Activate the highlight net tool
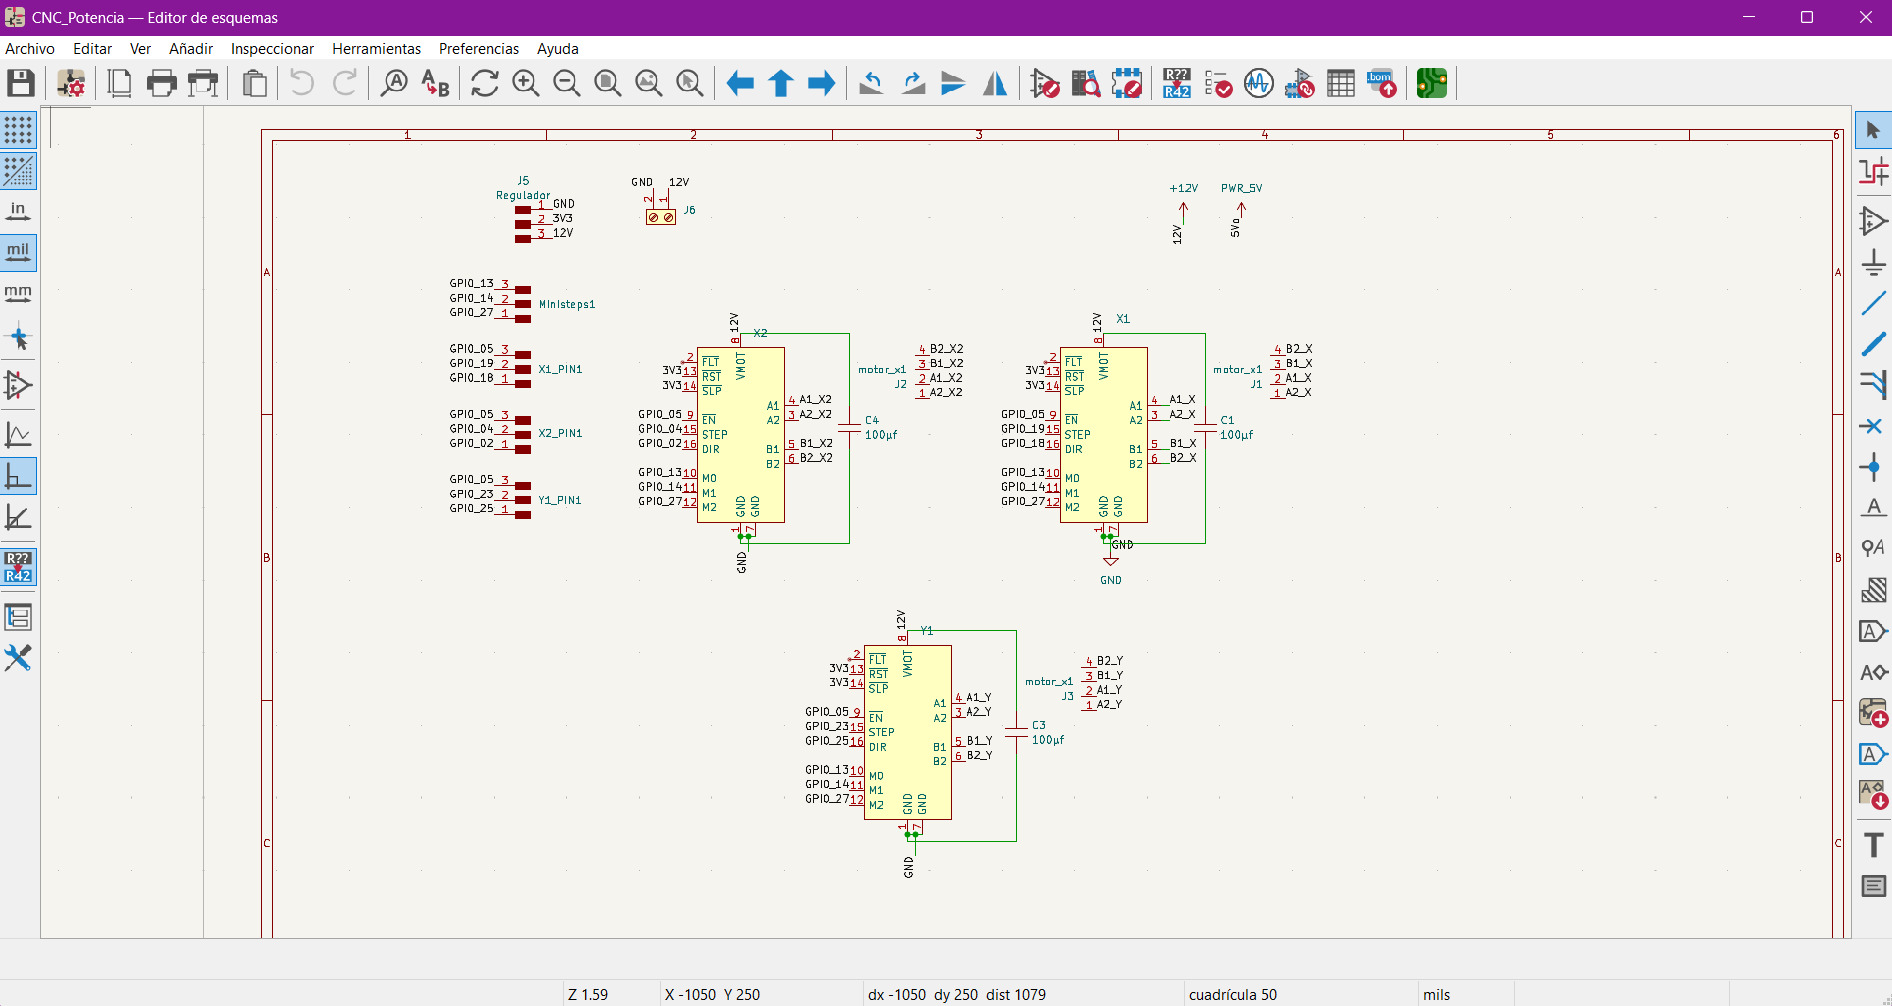The height and width of the screenshot is (1006, 1892). tap(1873, 171)
